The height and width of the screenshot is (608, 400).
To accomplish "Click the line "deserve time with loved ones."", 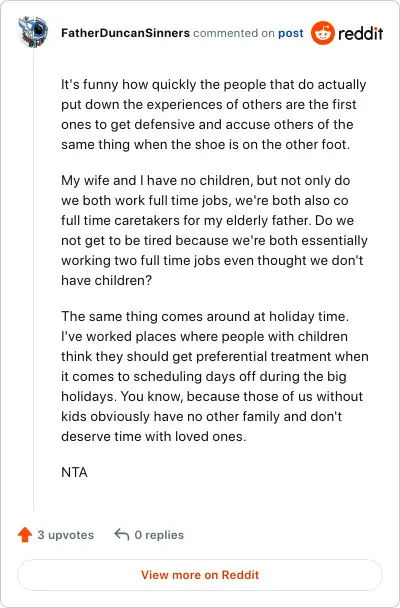I will (153, 436).
